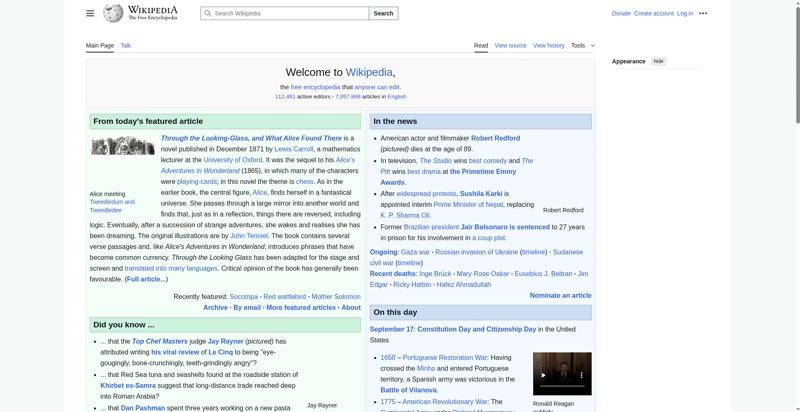800x412 pixels.
Task: Click the Donate link
Action: point(621,13)
